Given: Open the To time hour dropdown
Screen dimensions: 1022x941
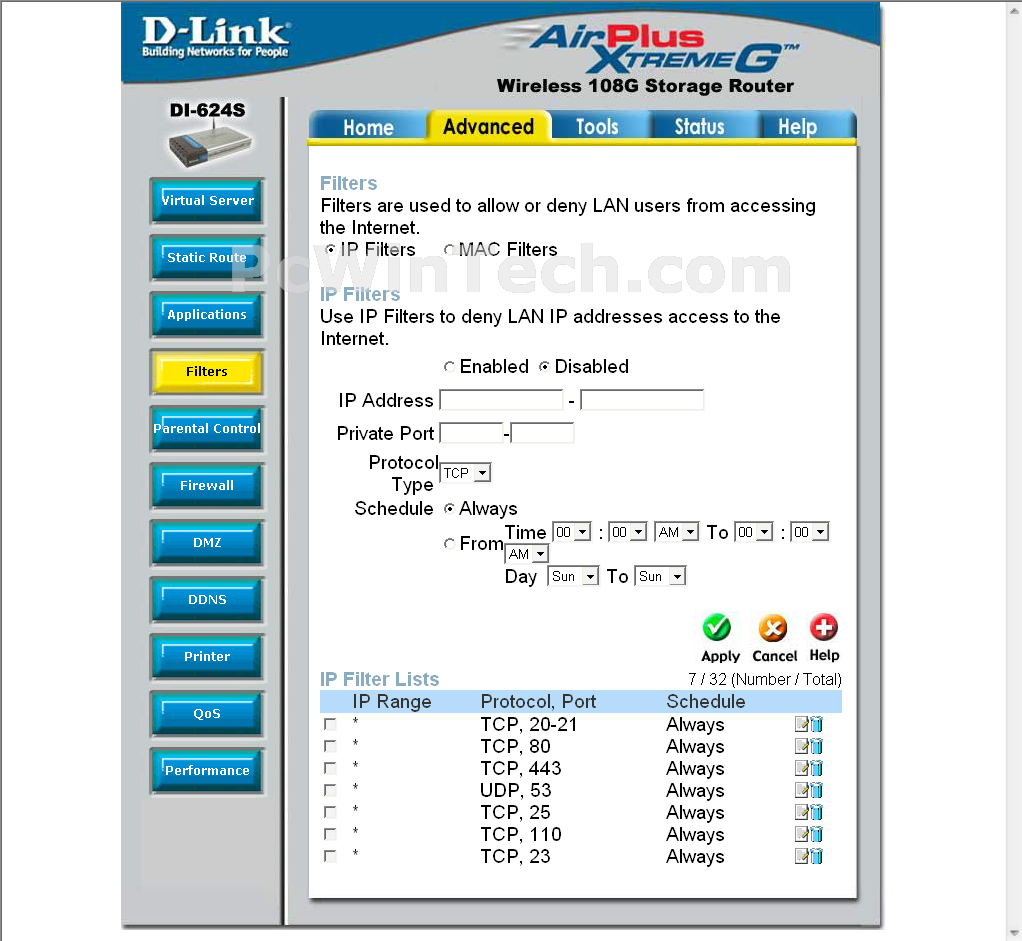Looking at the screenshot, I should pyautogui.click(x=753, y=532).
